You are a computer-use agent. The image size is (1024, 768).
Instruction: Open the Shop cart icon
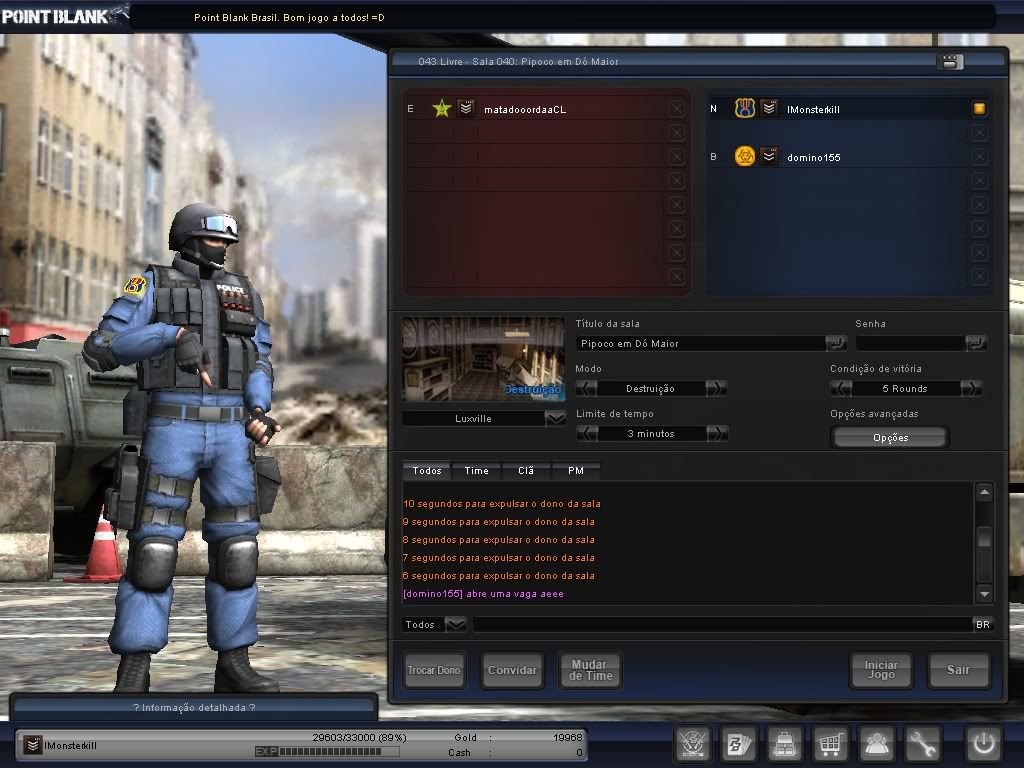tap(830, 743)
